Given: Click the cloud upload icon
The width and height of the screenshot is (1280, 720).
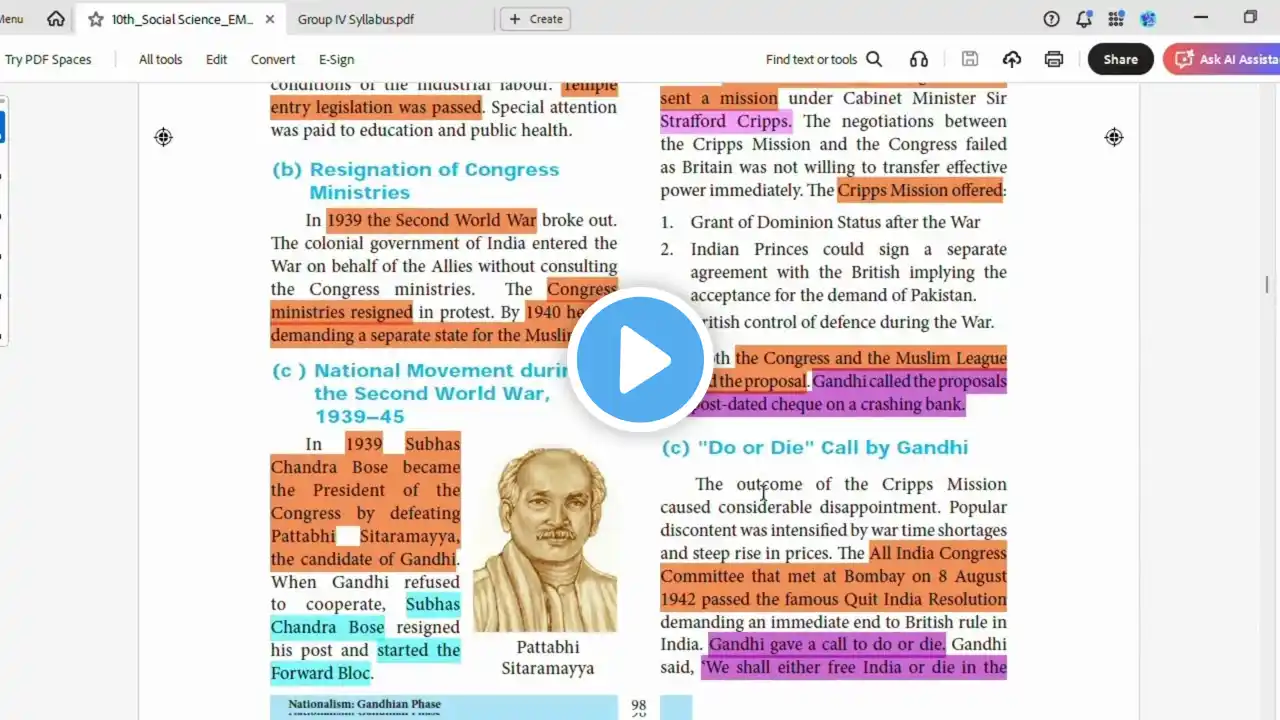Looking at the screenshot, I should pyautogui.click(x=1012, y=59).
